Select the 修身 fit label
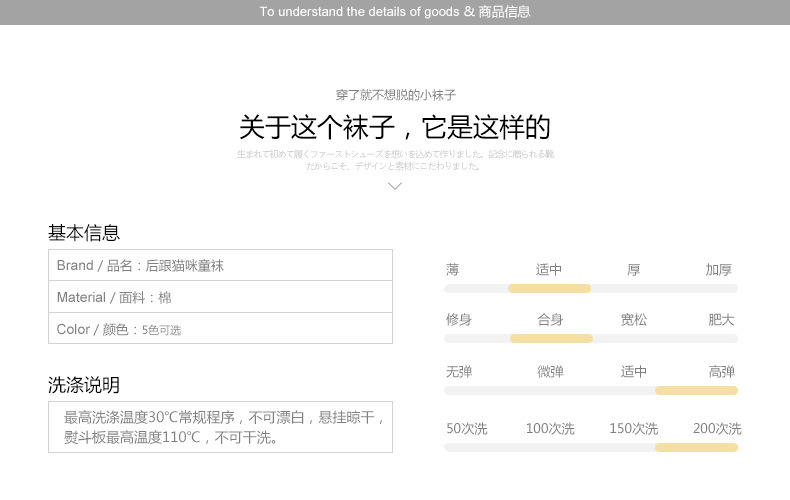 coord(459,320)
